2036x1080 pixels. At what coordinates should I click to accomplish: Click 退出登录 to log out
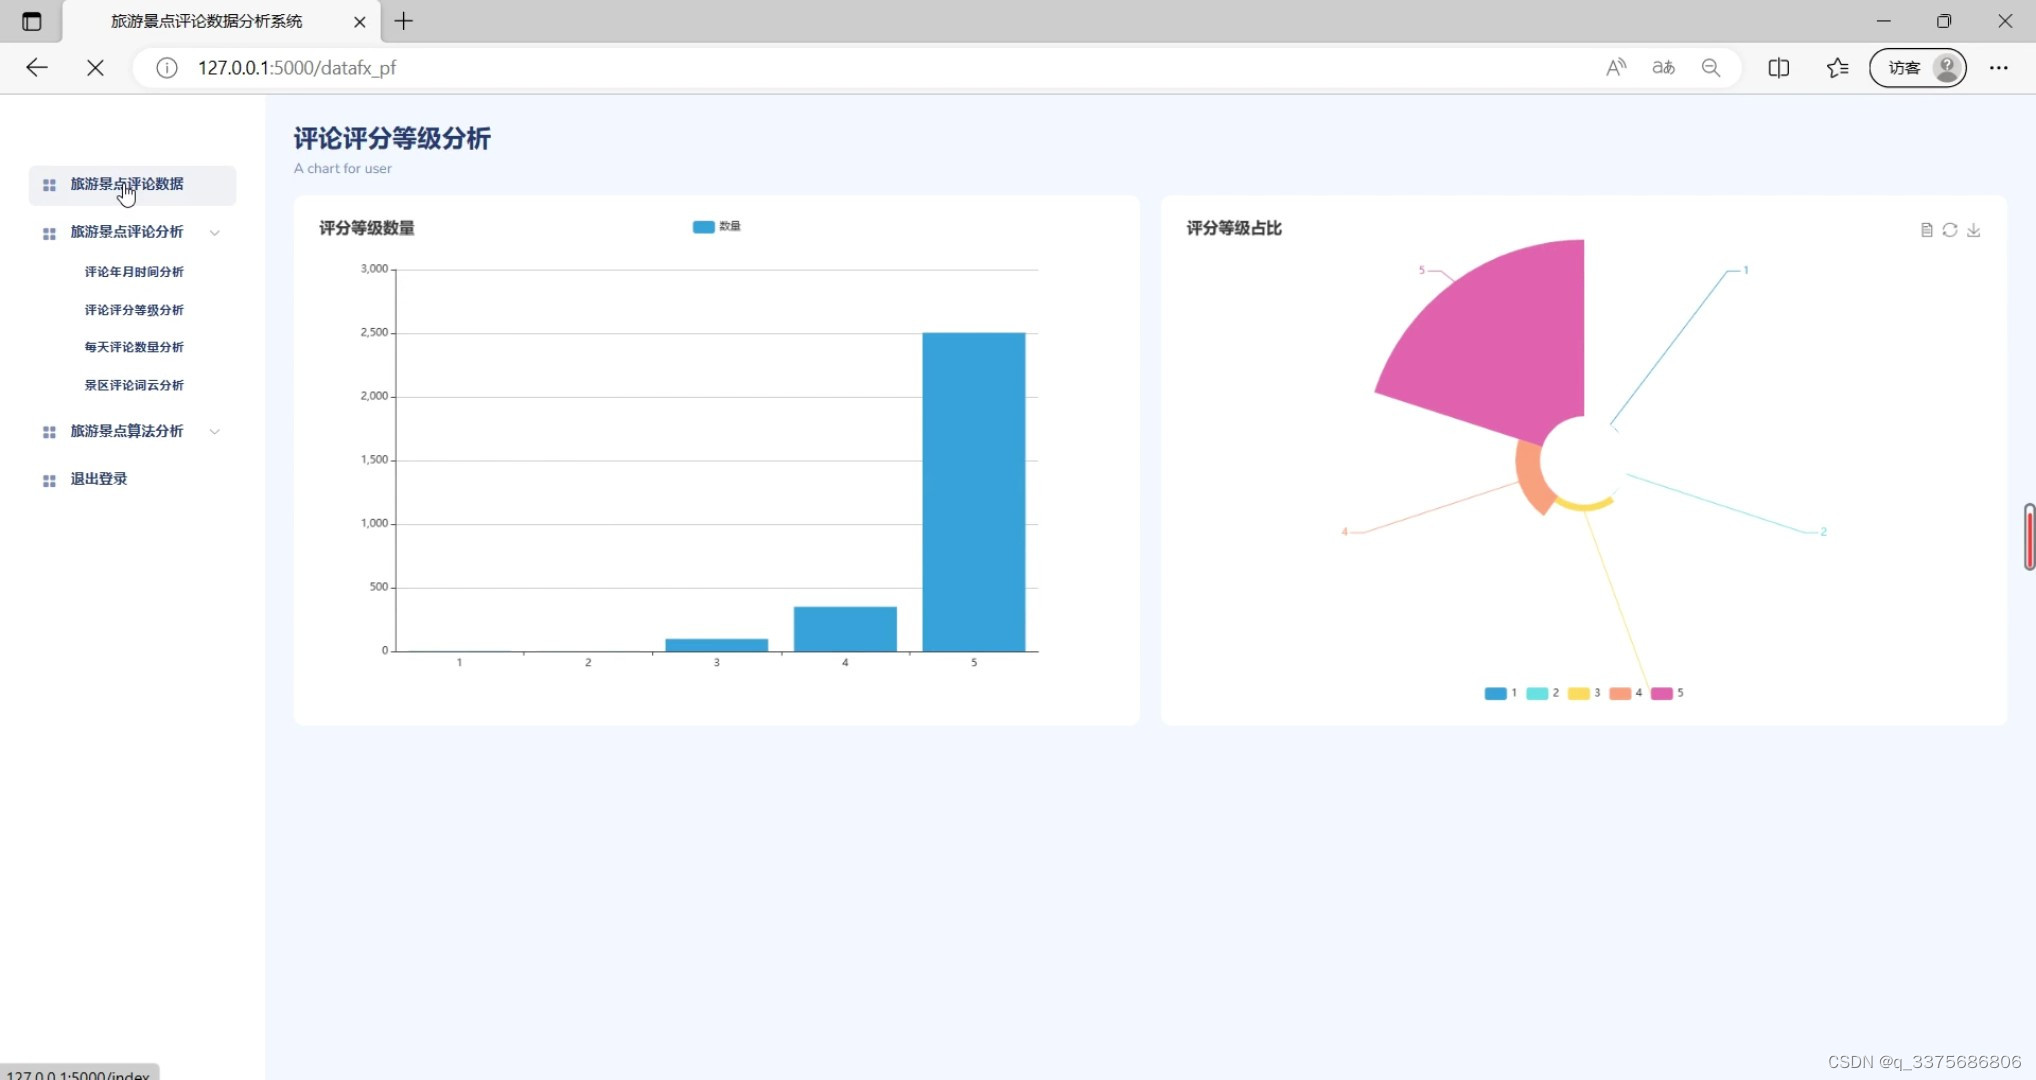(x=99, y=479)
